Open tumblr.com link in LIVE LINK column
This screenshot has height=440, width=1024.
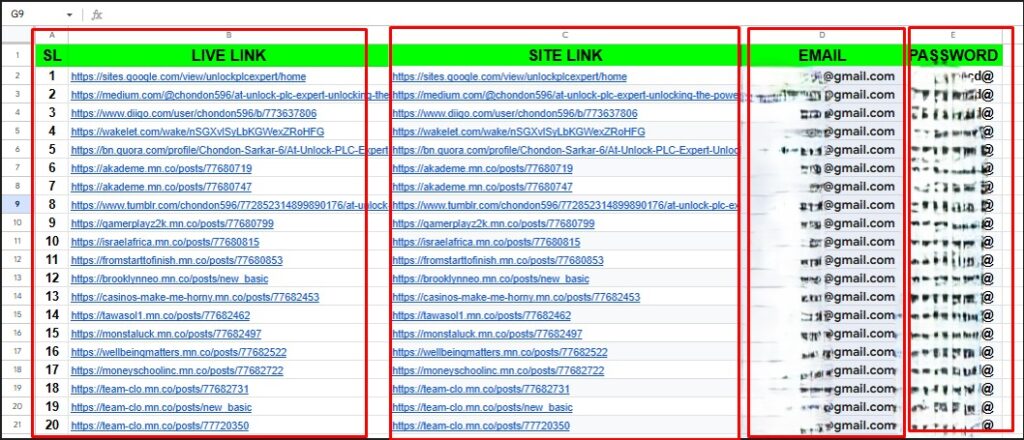tap(230, 205)
